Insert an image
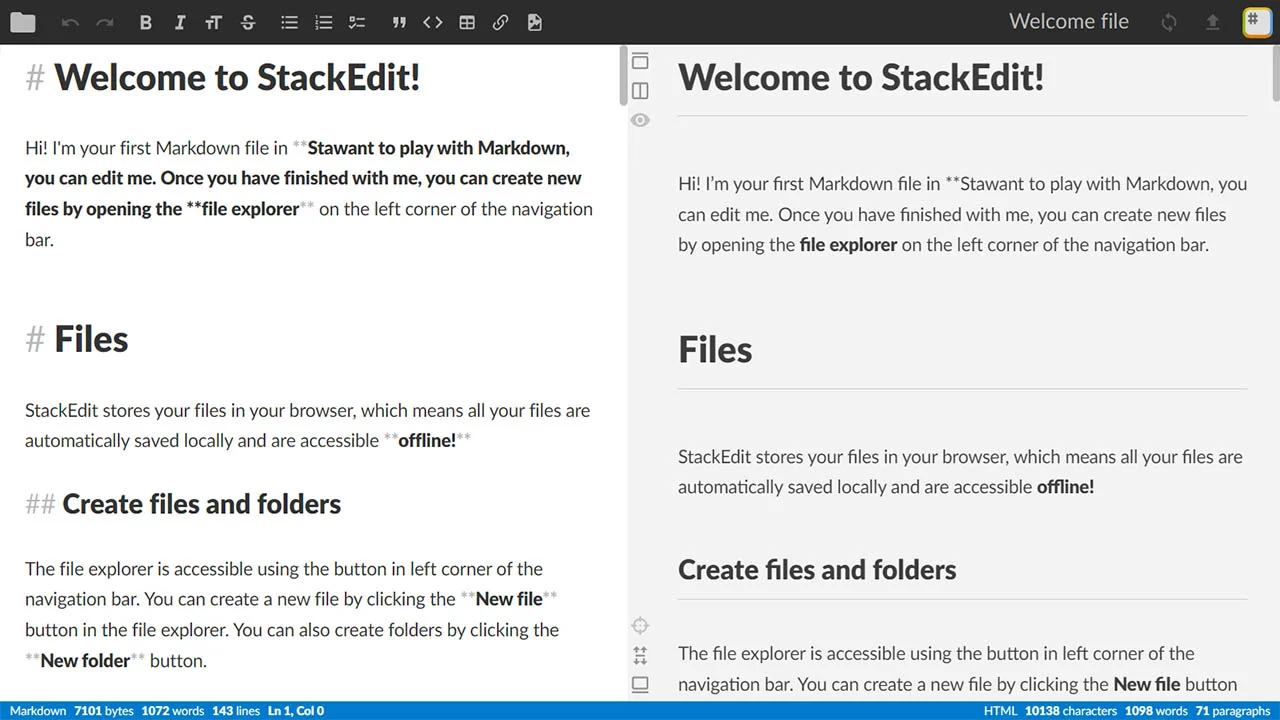Viewport: 1280px width, 720px height. coord(535,22)
